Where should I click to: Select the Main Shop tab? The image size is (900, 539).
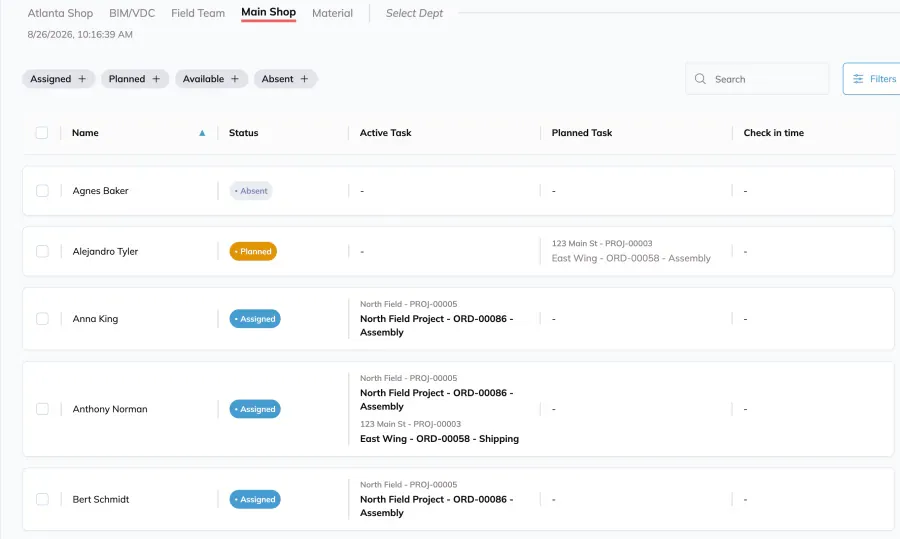pyautogui.click(x=269, y=13)
